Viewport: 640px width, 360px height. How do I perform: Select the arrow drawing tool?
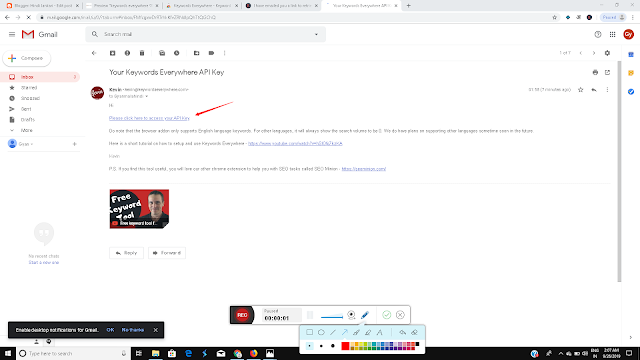point(344,332)
